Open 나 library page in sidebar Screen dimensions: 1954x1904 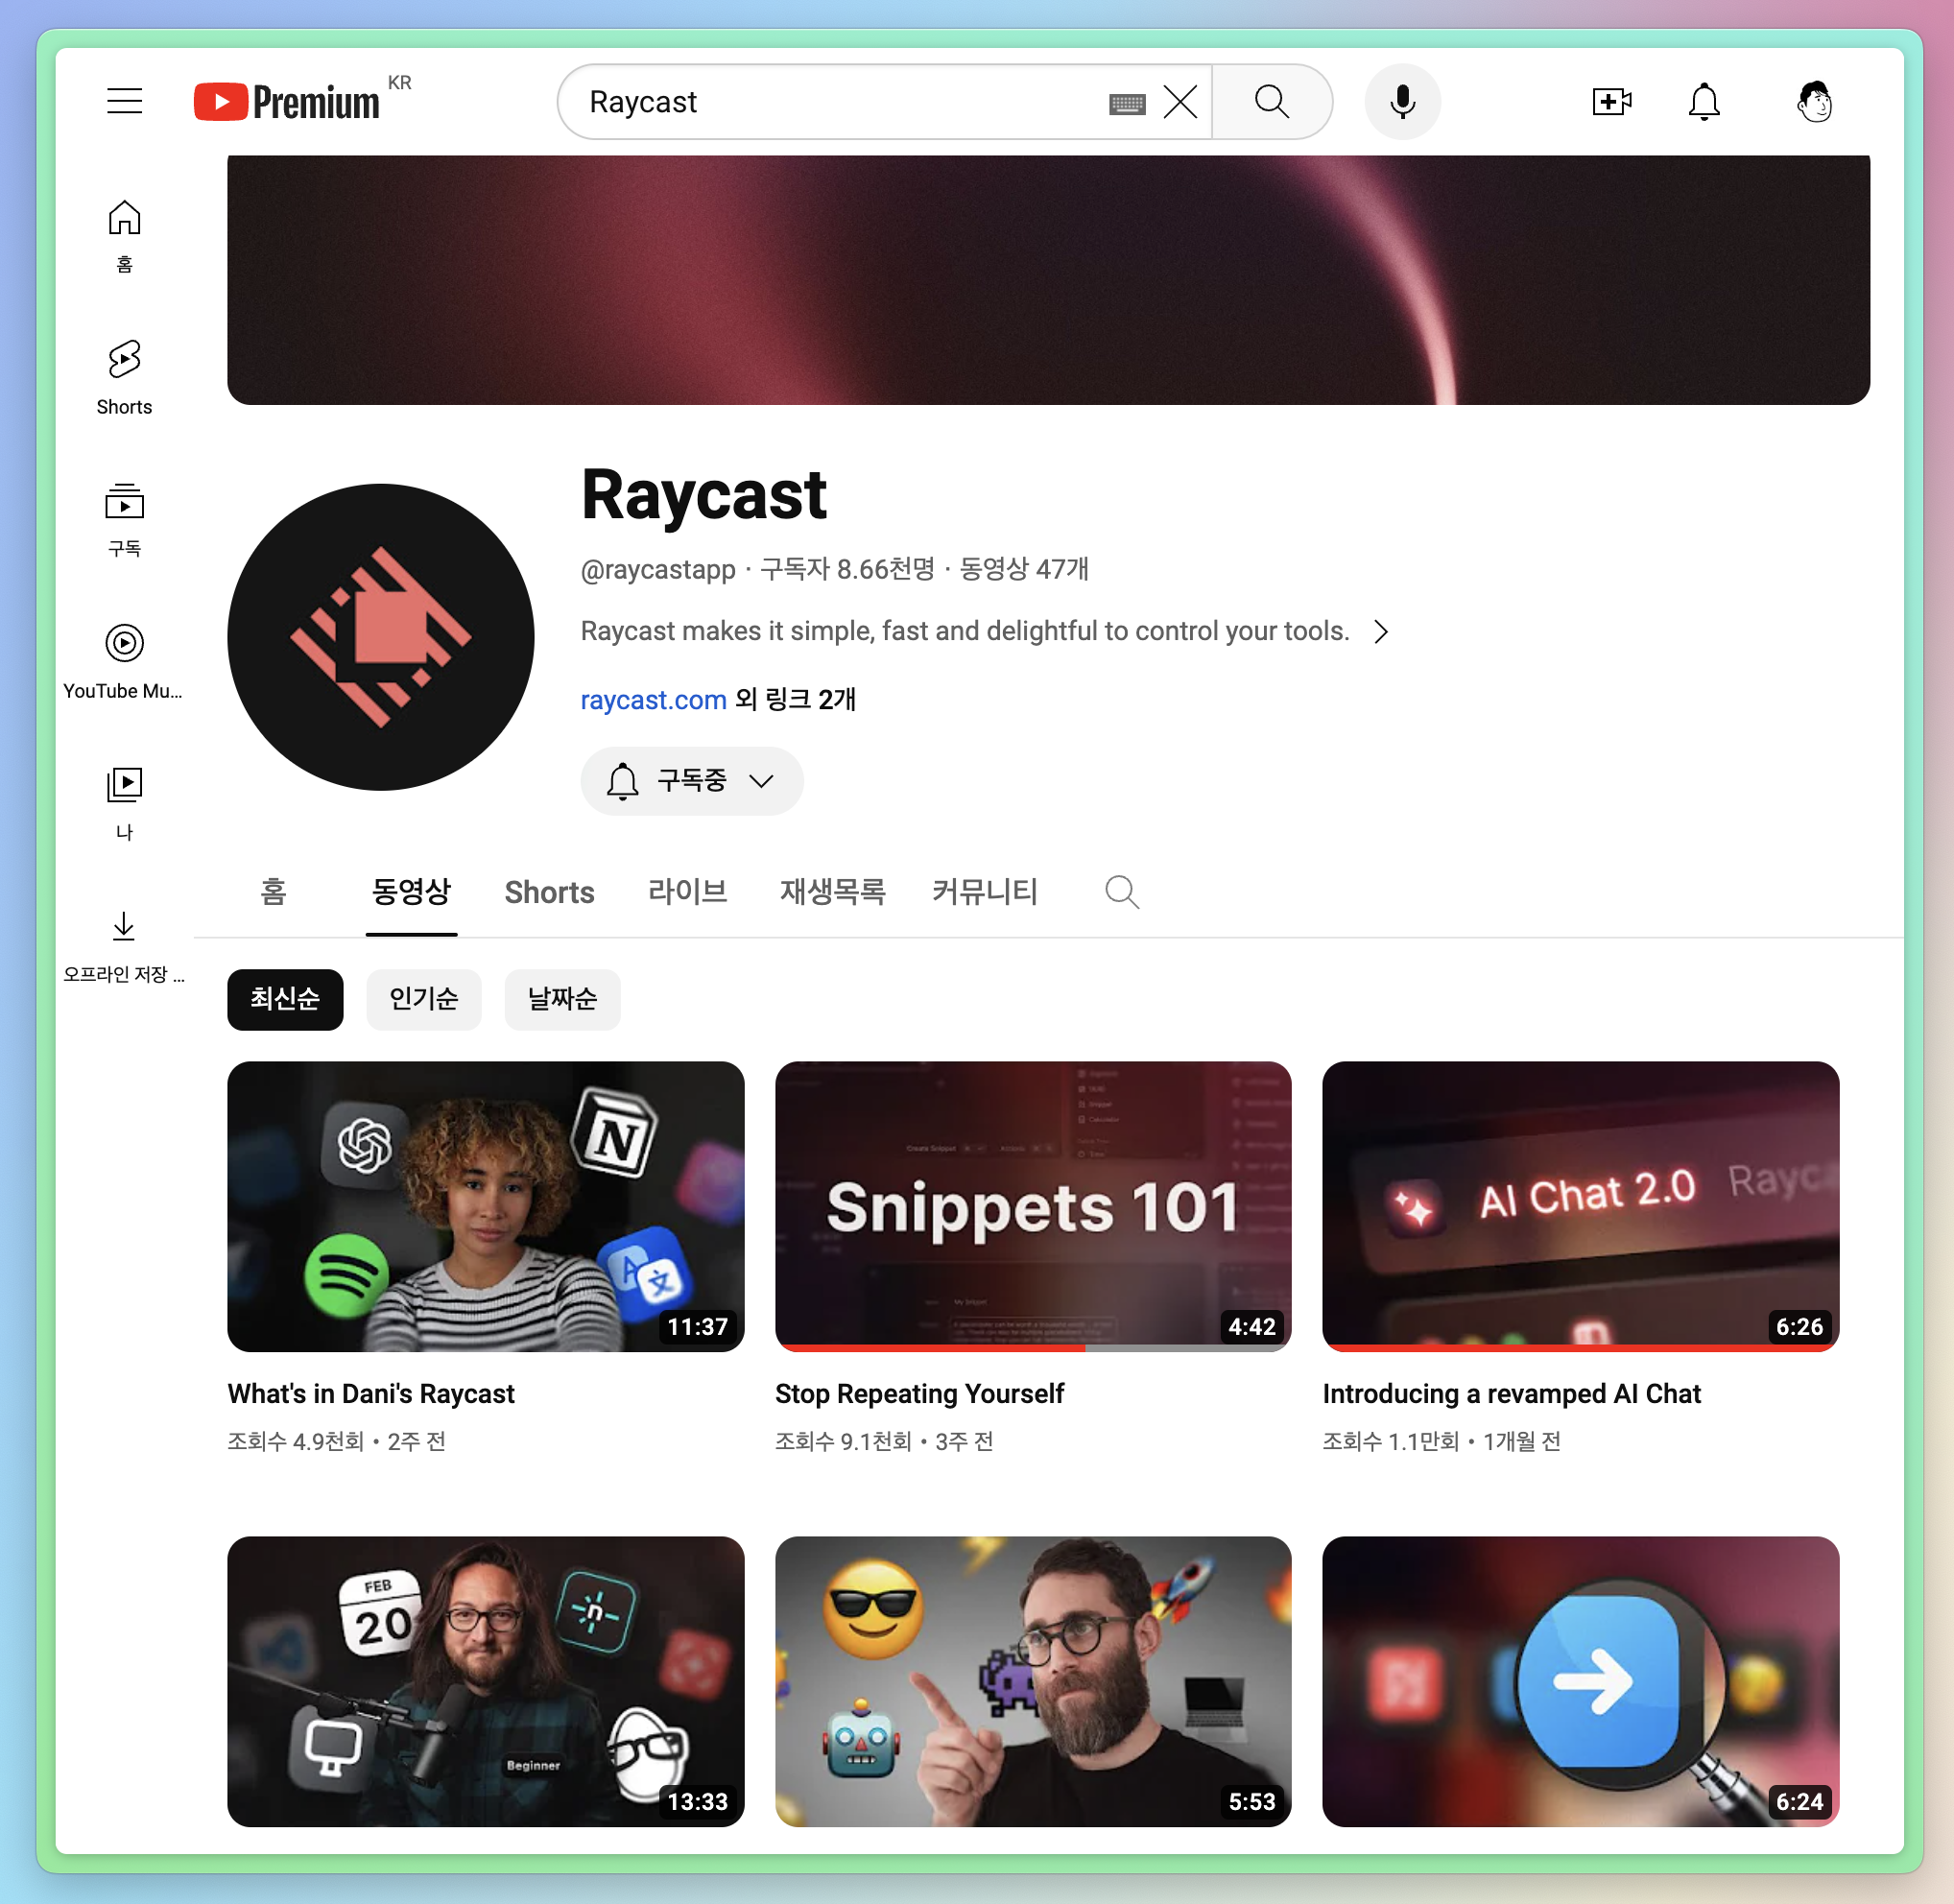[124, 803]
